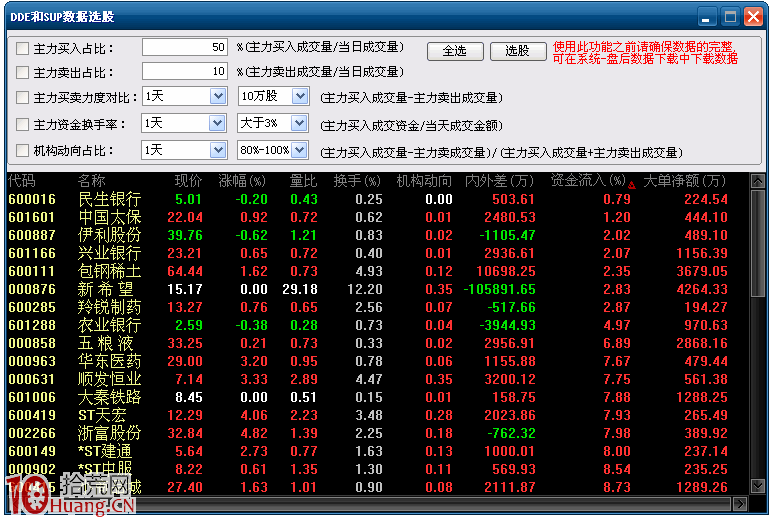This screenshot has height=525, width=779.
Task: Click the vertical scrollbar down arrow
Action: 758,486
